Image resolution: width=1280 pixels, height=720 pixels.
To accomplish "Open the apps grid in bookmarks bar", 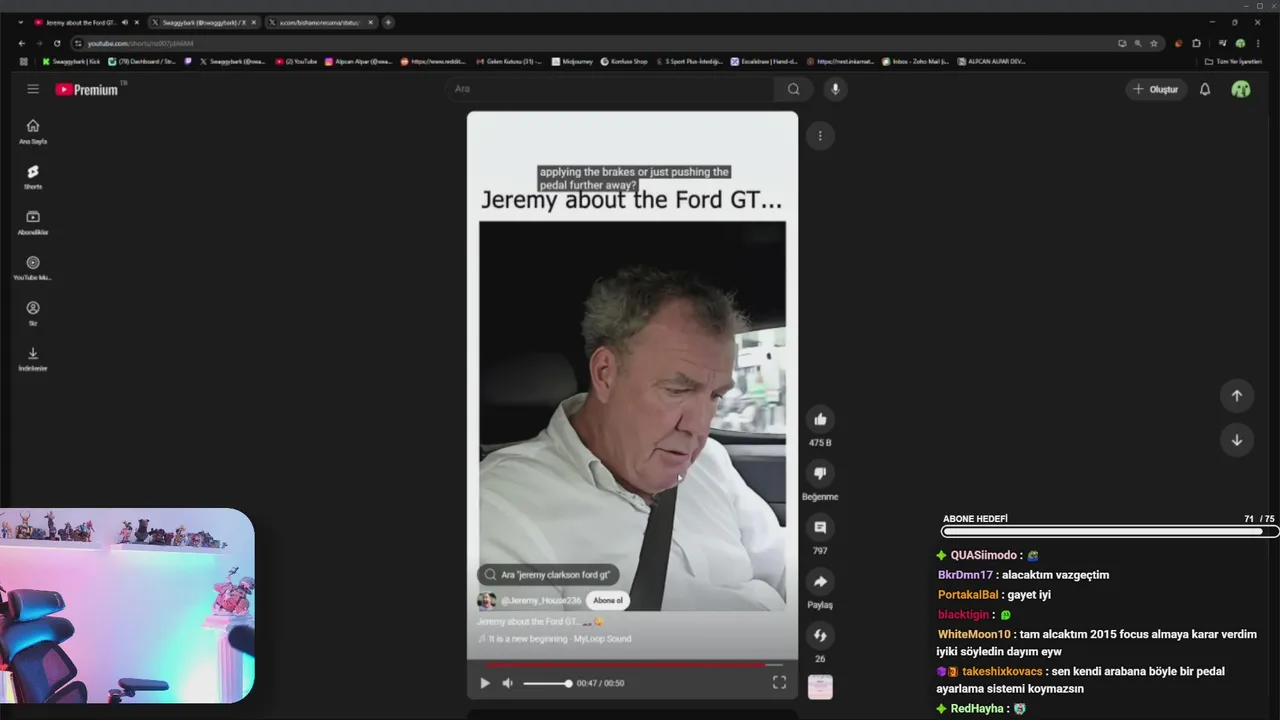I will coord(23,61).
